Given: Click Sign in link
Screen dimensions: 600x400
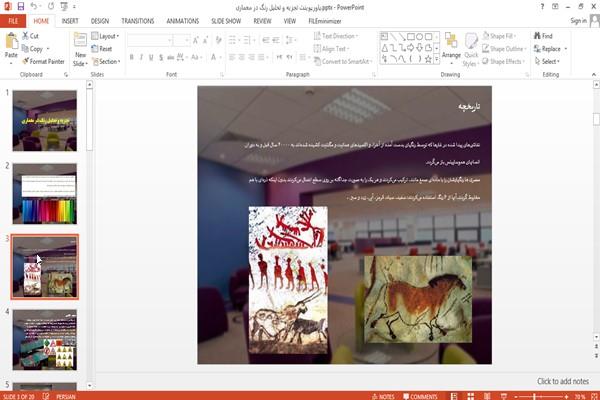Looking at the screenshot, I should 578,21.
